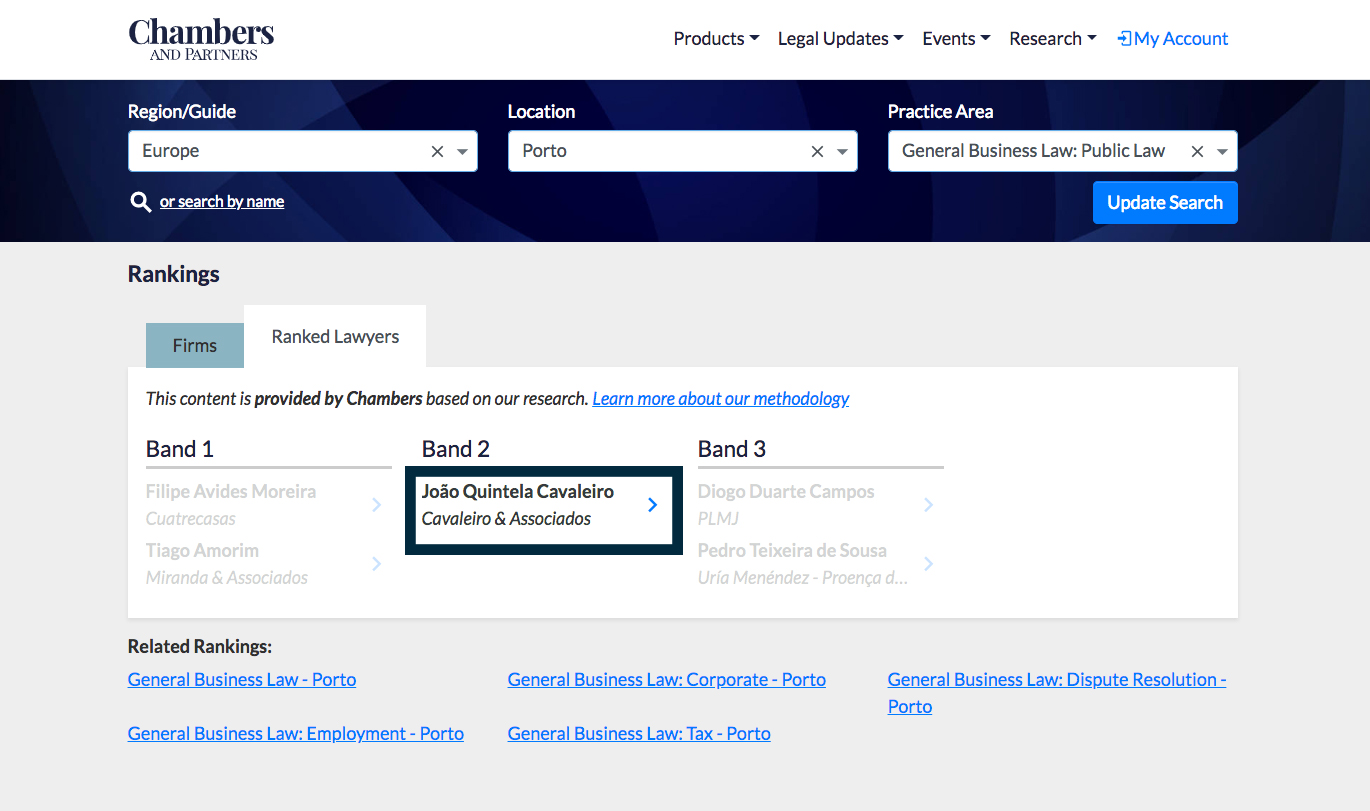This screenshot has width=1370, height=811.
Task: Open 'Learn more about our methodology' link
Action: click(x=721, y=399)
